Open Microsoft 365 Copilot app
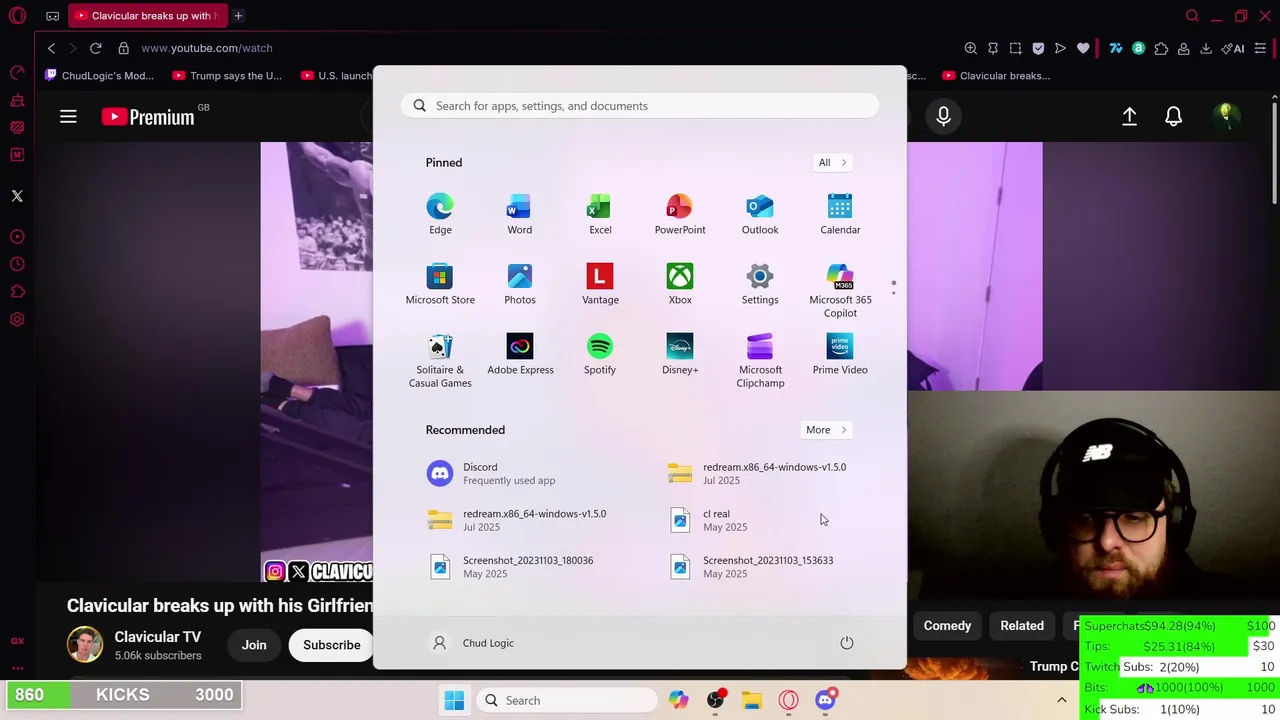 pos(840,290)
